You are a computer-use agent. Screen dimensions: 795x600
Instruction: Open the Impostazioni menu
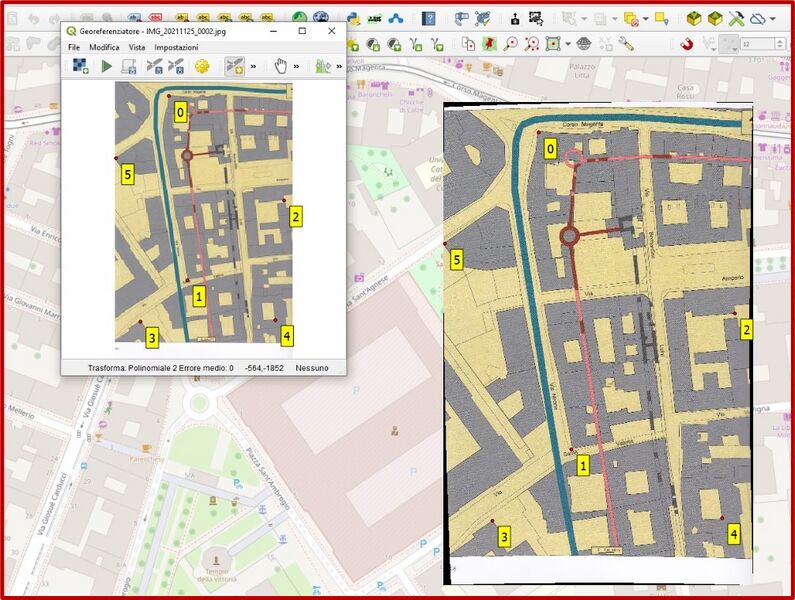(176, 47)
